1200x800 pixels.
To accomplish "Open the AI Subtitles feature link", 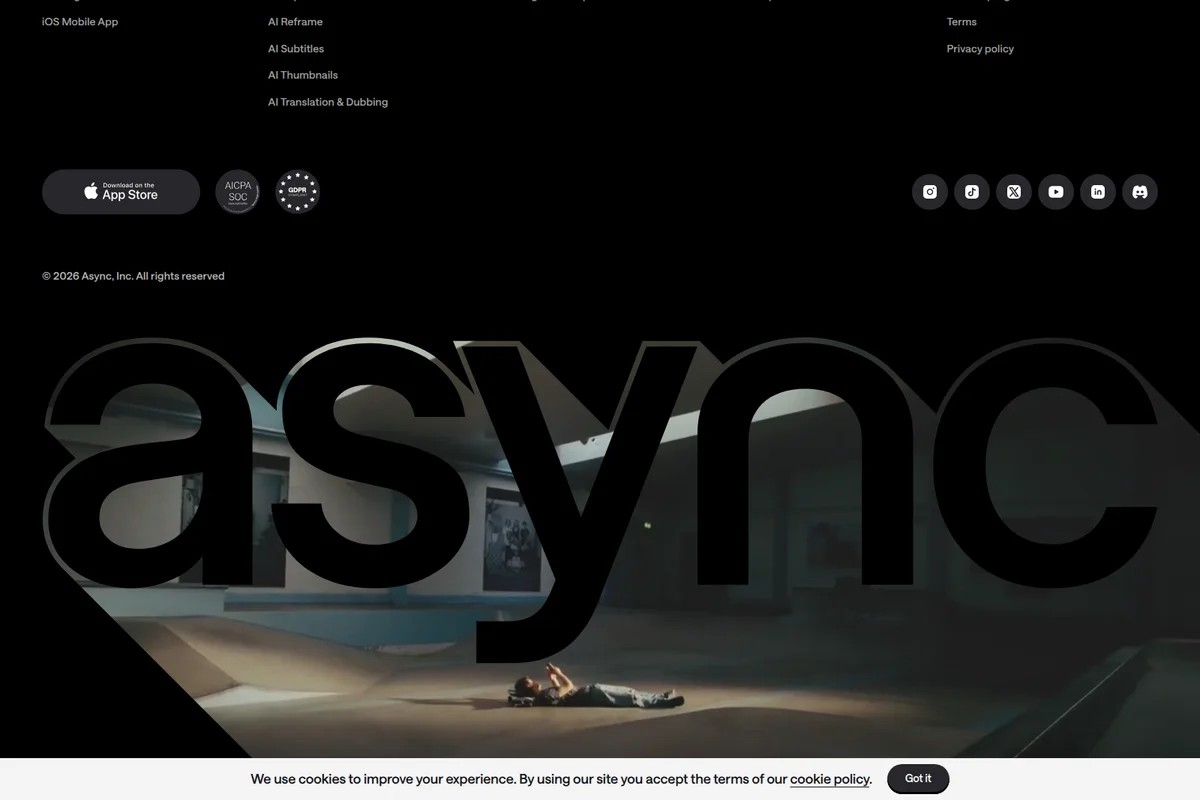I will (x=296, y=48).
